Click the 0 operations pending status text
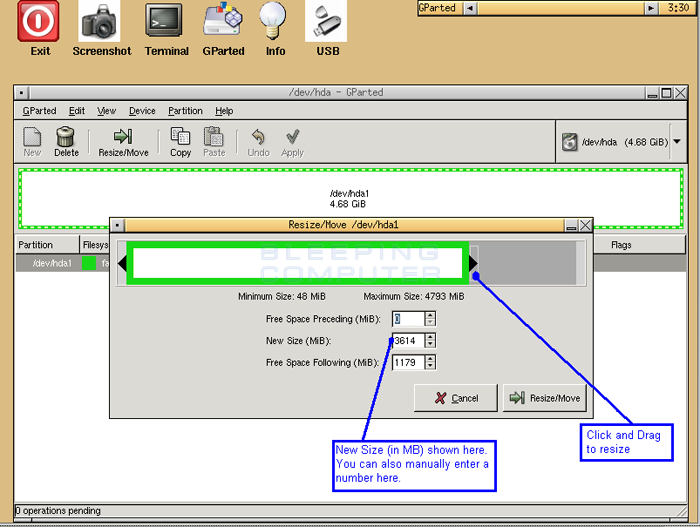Image resolution: width=700 pixels, height=527 pixels. click(58, 510)
